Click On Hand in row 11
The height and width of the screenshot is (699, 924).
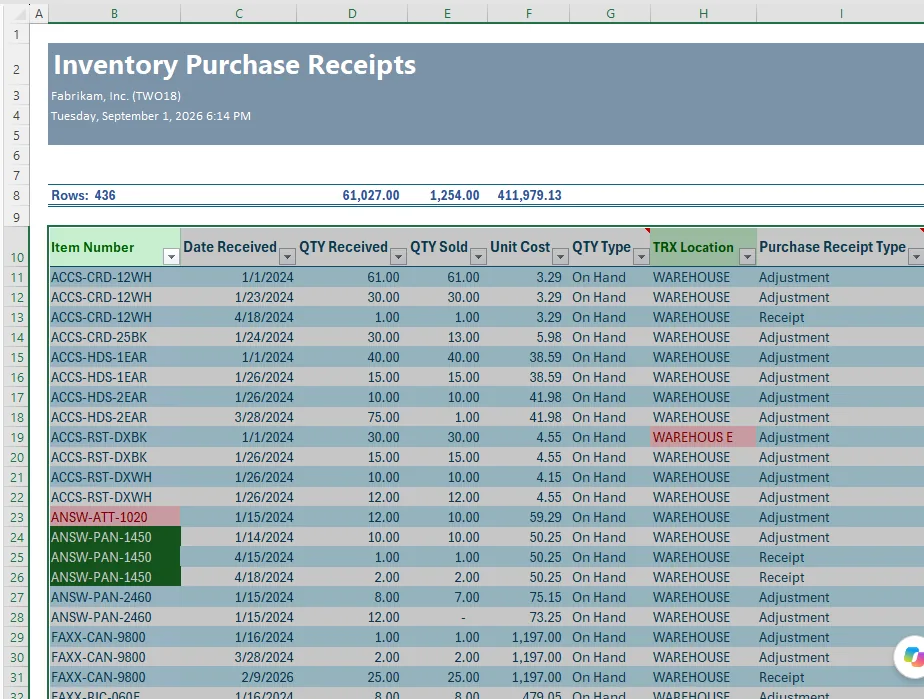[610, 277]
